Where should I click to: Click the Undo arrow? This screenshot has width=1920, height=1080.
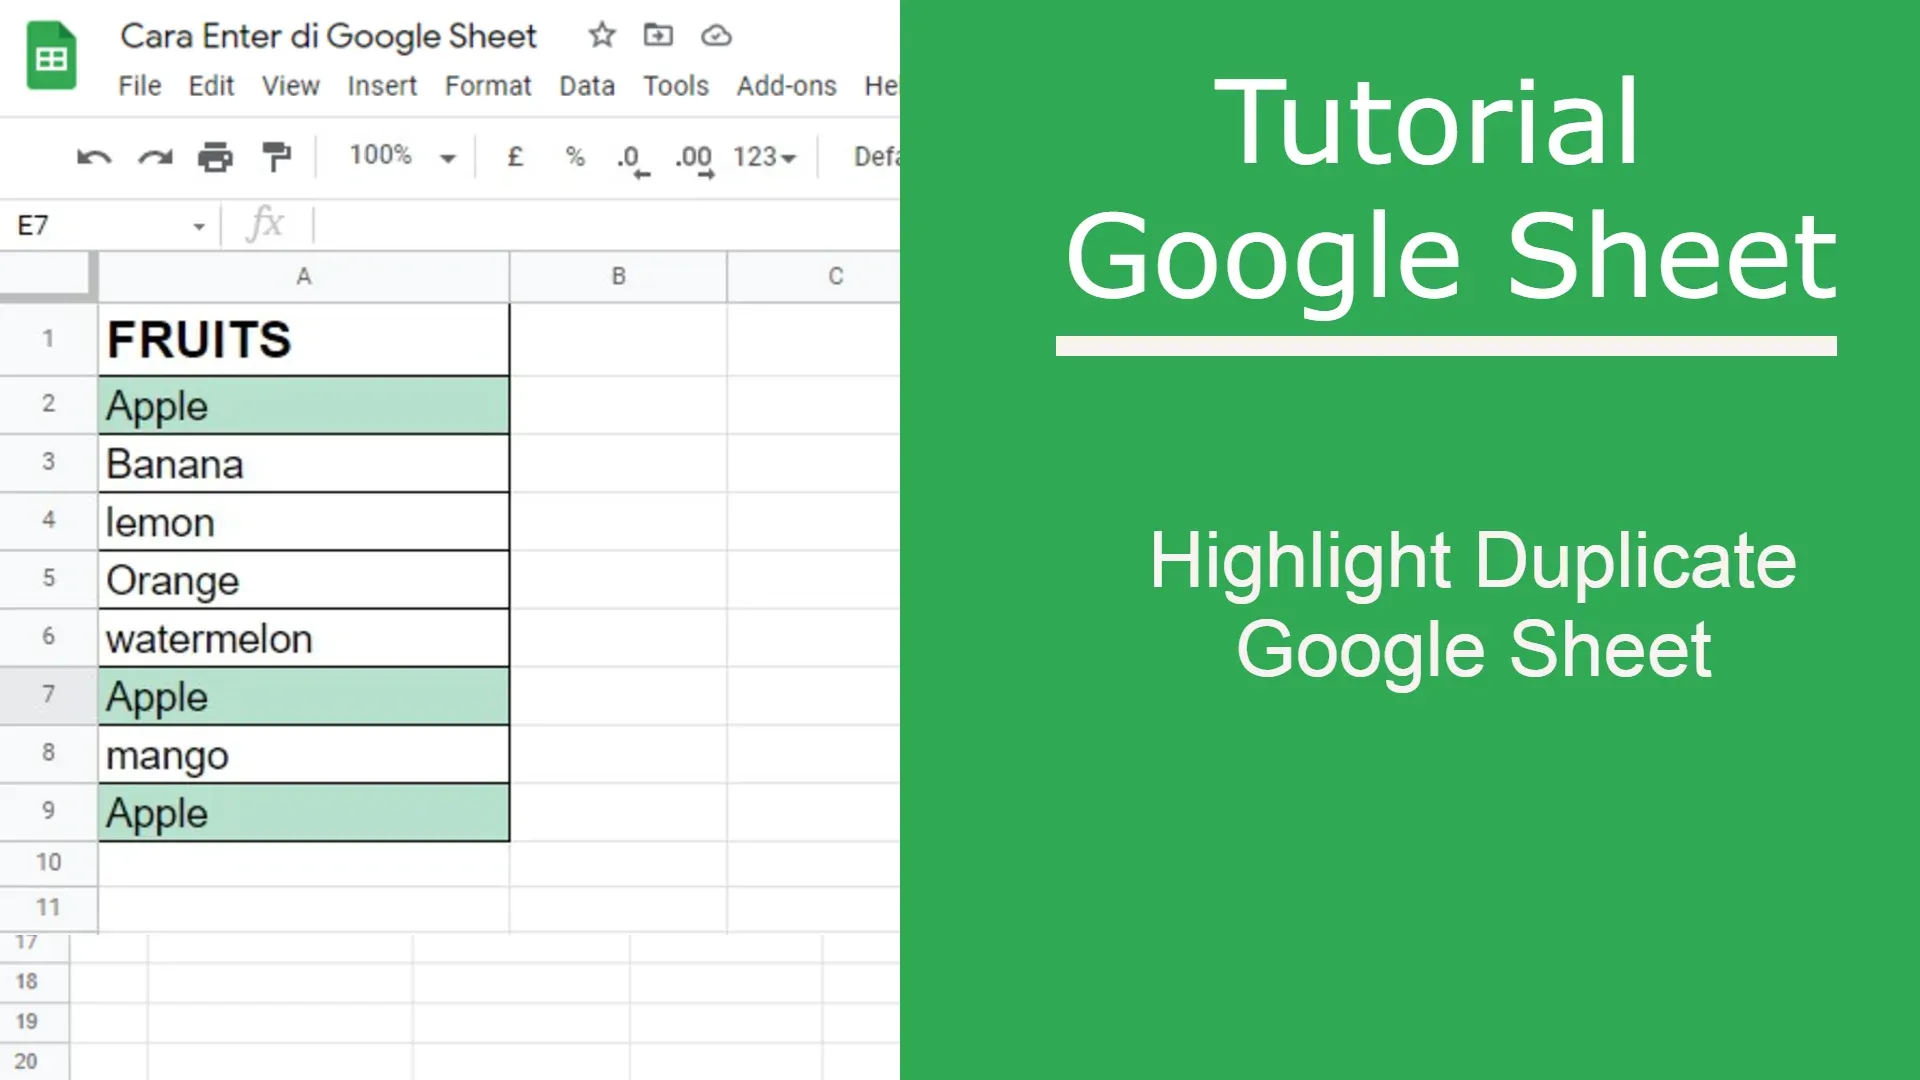point(94,157)
